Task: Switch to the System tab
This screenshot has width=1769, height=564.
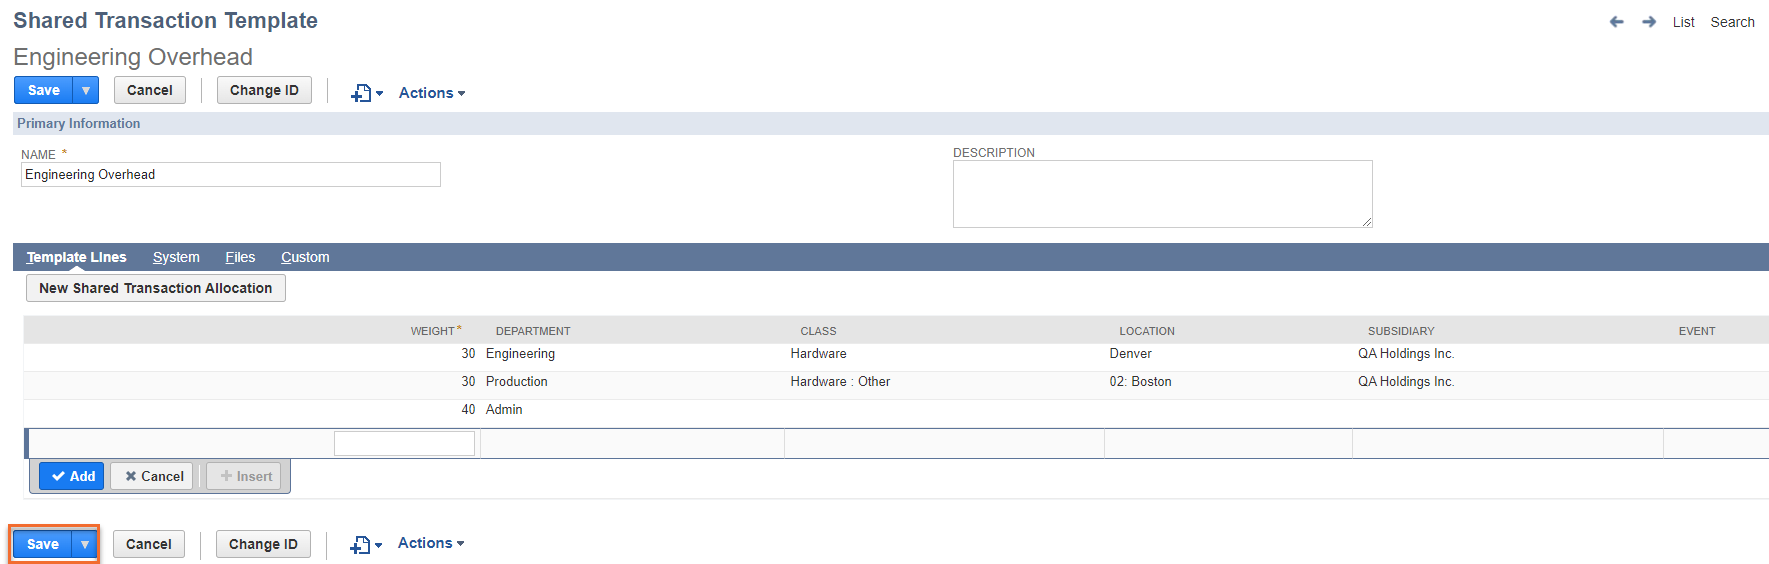Action: [x=176, y=257]
